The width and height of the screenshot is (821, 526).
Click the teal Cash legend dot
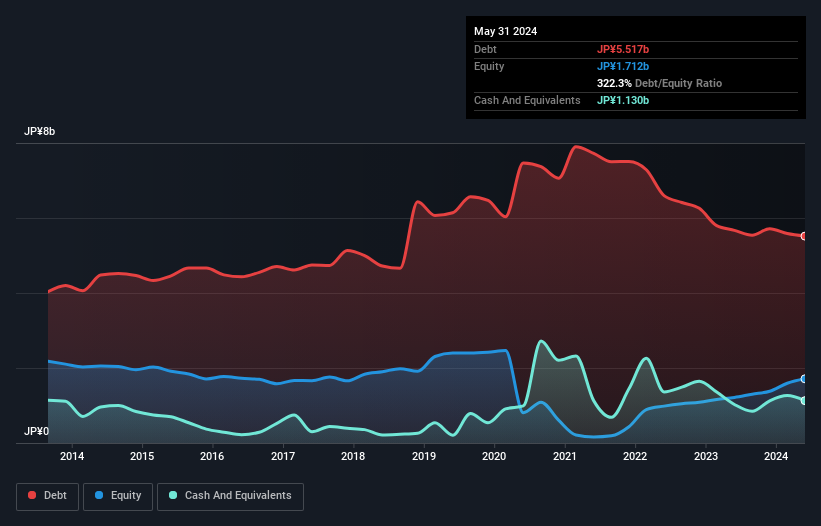[173, 495]
